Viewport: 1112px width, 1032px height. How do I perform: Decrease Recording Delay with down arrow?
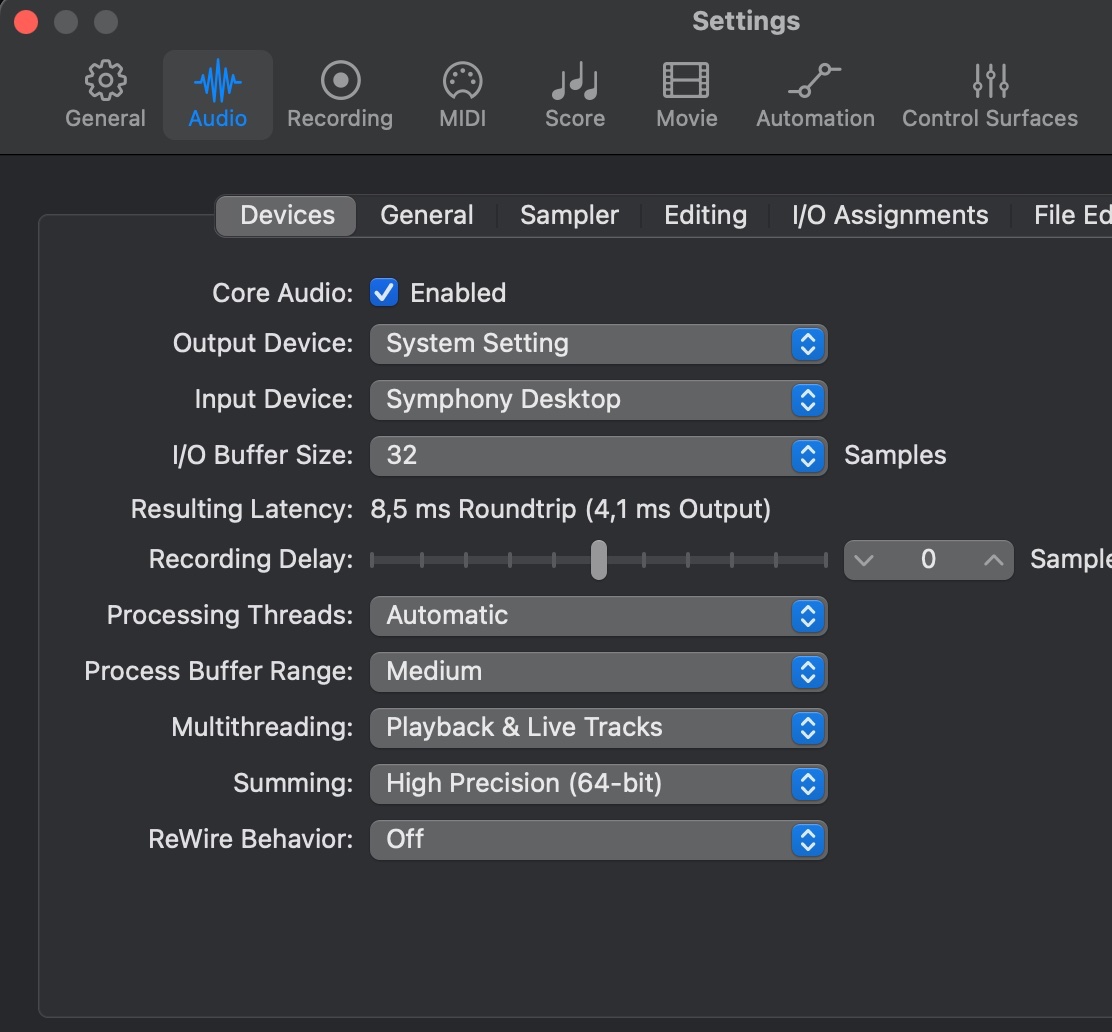[865, 560]
